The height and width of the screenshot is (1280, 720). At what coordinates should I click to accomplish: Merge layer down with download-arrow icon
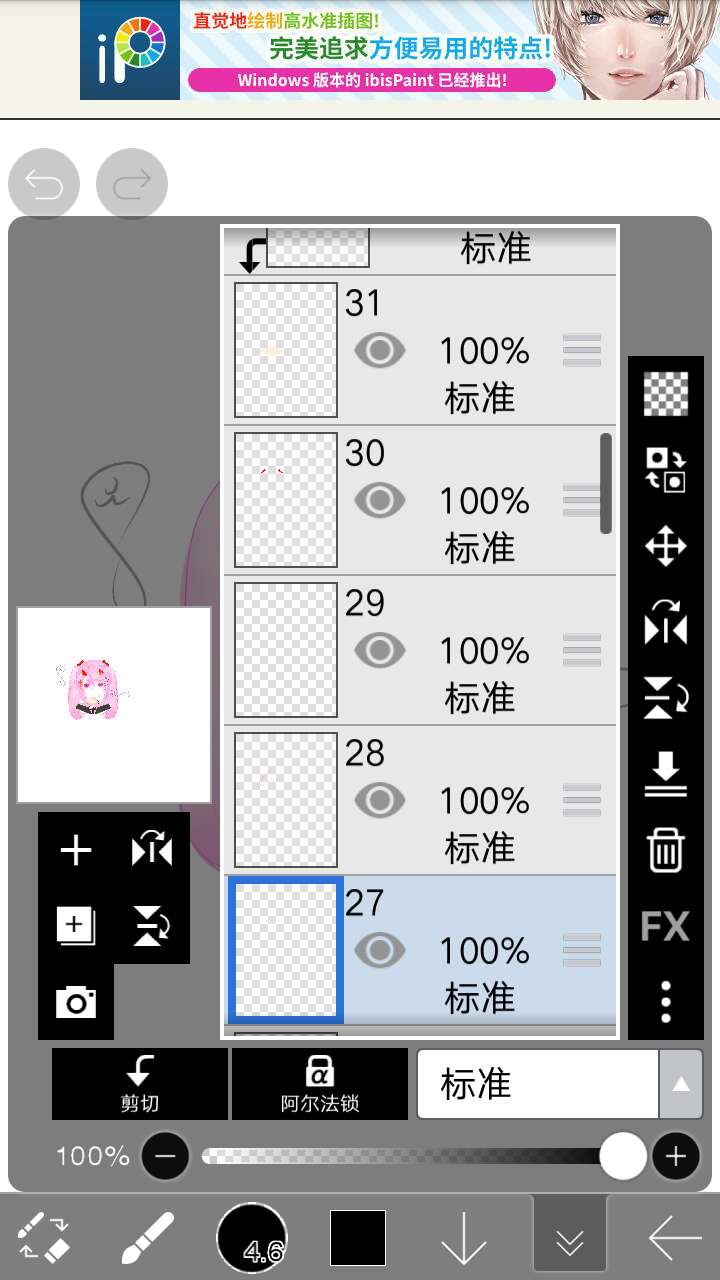tap(666, 775)
